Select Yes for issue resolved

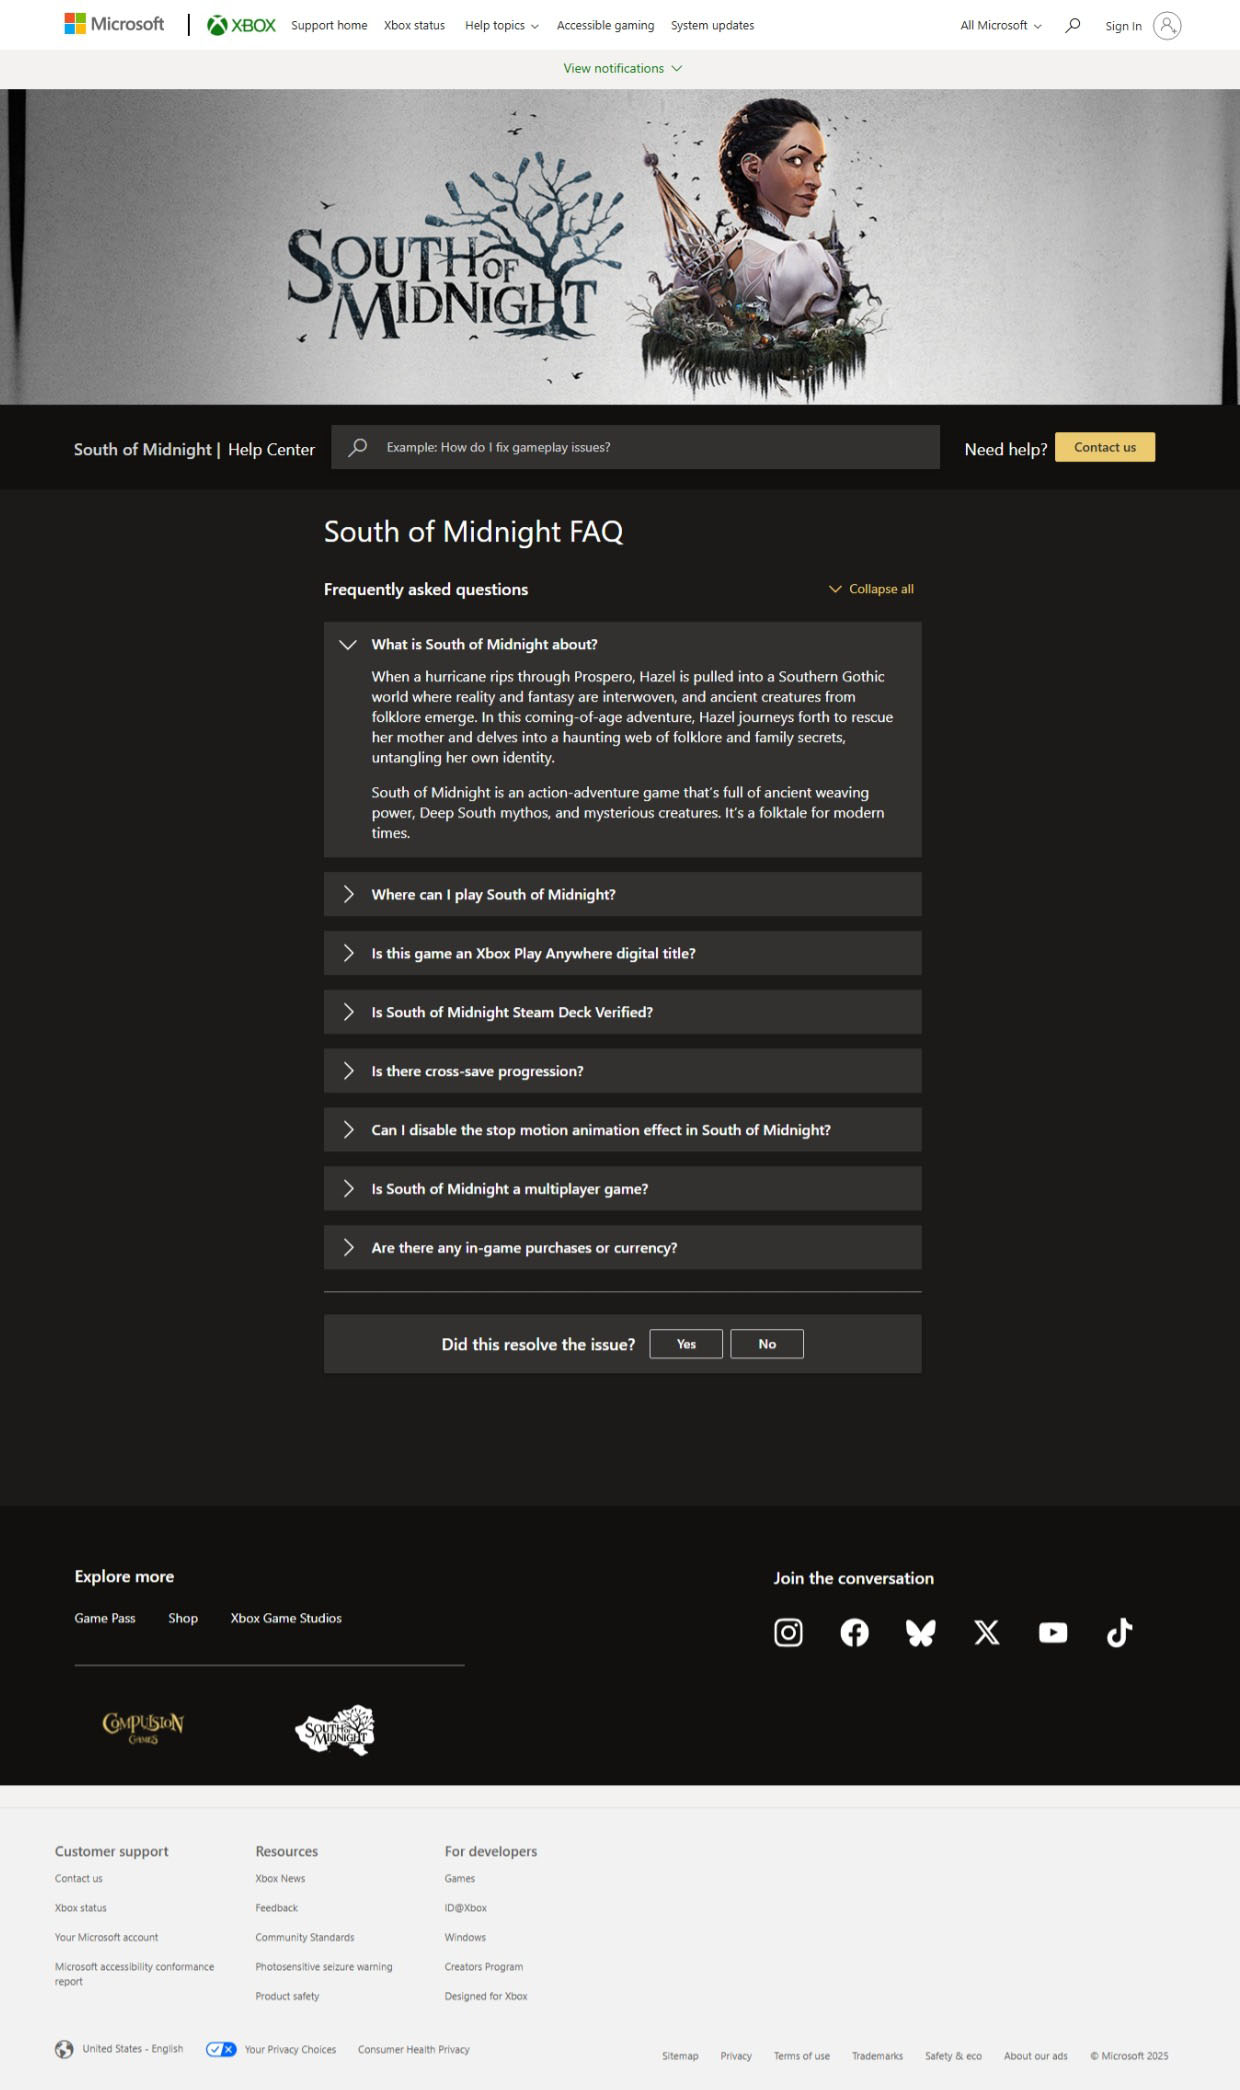(686, 1344)
